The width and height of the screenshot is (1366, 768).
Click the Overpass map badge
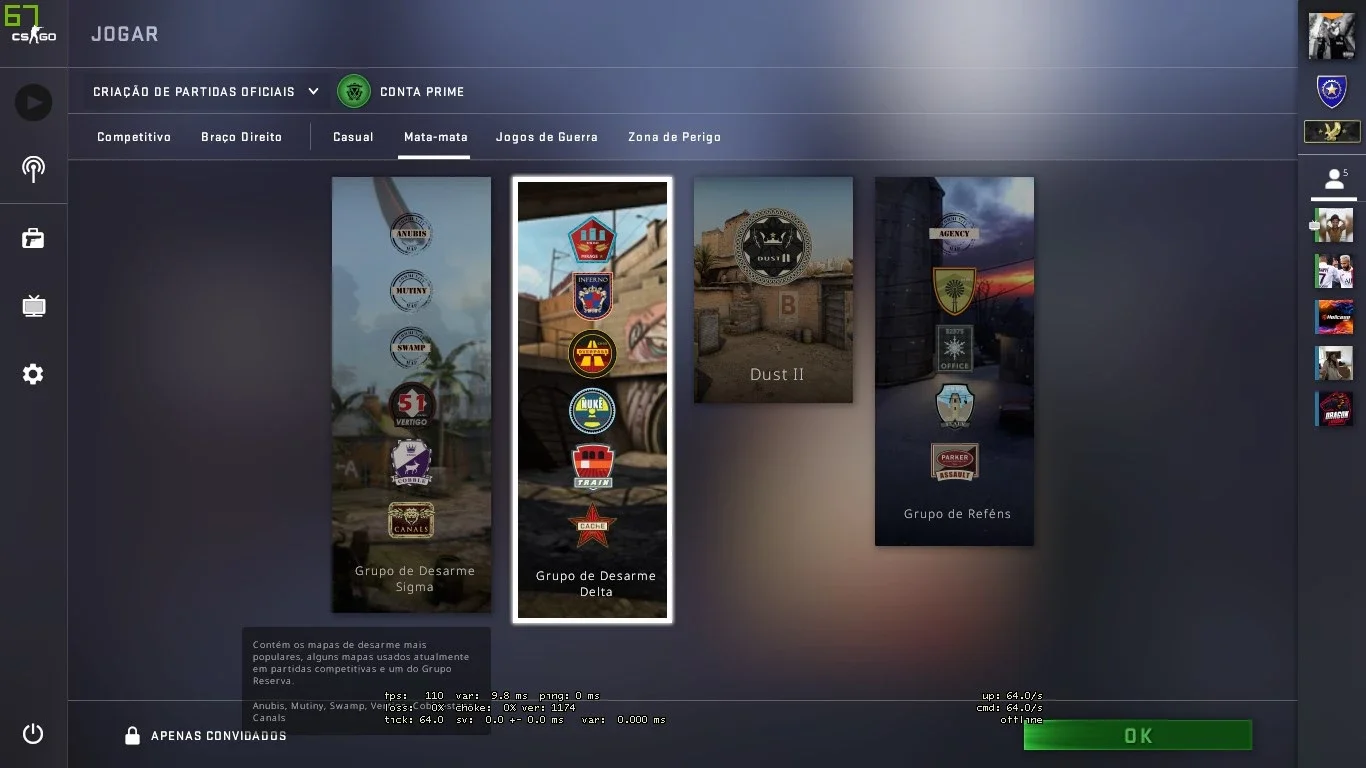click(592, 354)
